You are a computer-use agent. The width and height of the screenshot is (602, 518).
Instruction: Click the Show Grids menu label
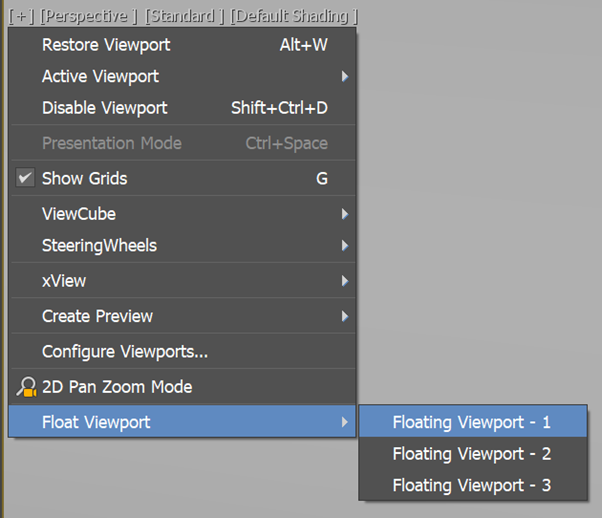[84, 179]
